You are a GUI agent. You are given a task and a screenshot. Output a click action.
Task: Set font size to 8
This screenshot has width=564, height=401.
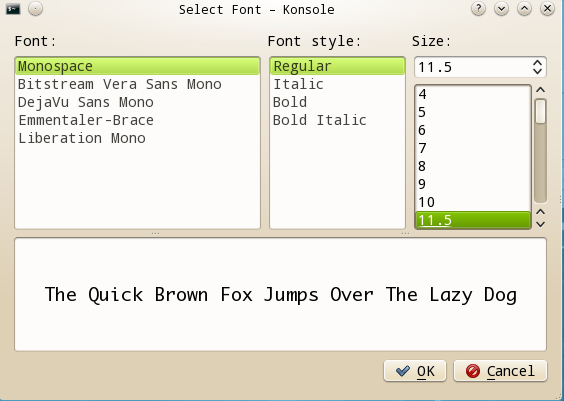(x=473, y=166)
